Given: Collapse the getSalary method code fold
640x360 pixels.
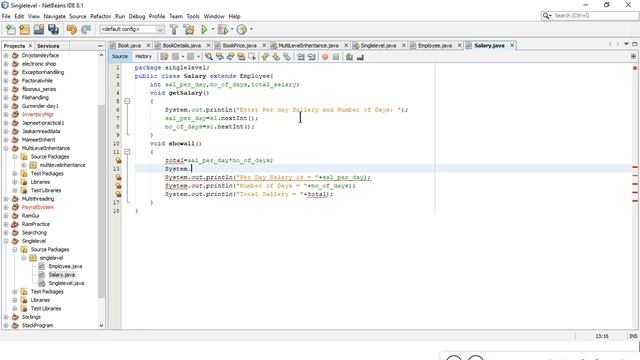Looking at the screenshot, I should tap(127, 101).
